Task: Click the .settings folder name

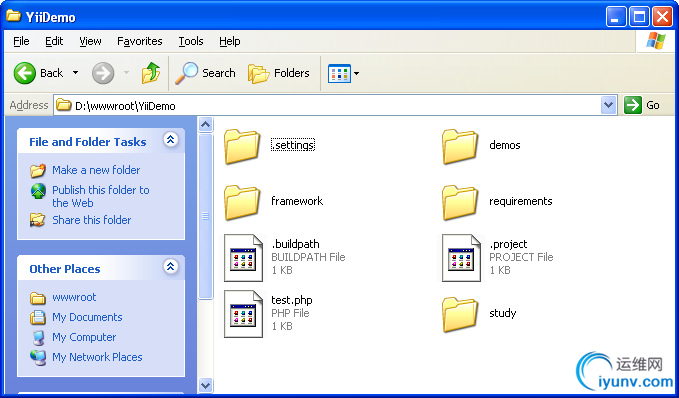Action: point(293,145)
